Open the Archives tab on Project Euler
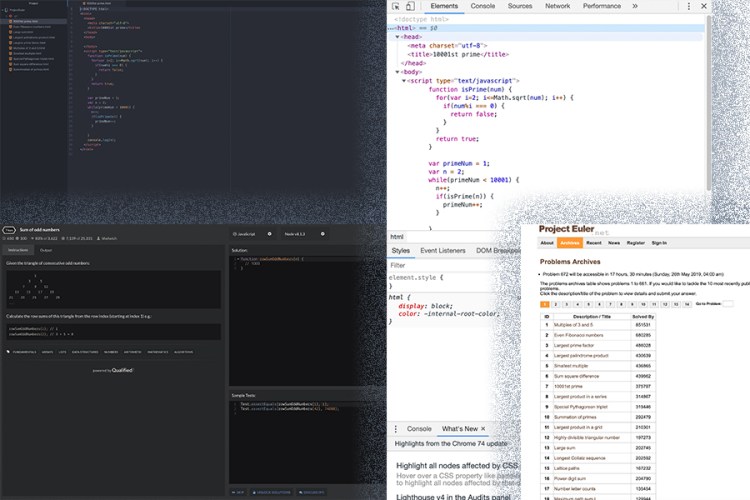This screenshot has height=500, width=750. pos(570,242)
